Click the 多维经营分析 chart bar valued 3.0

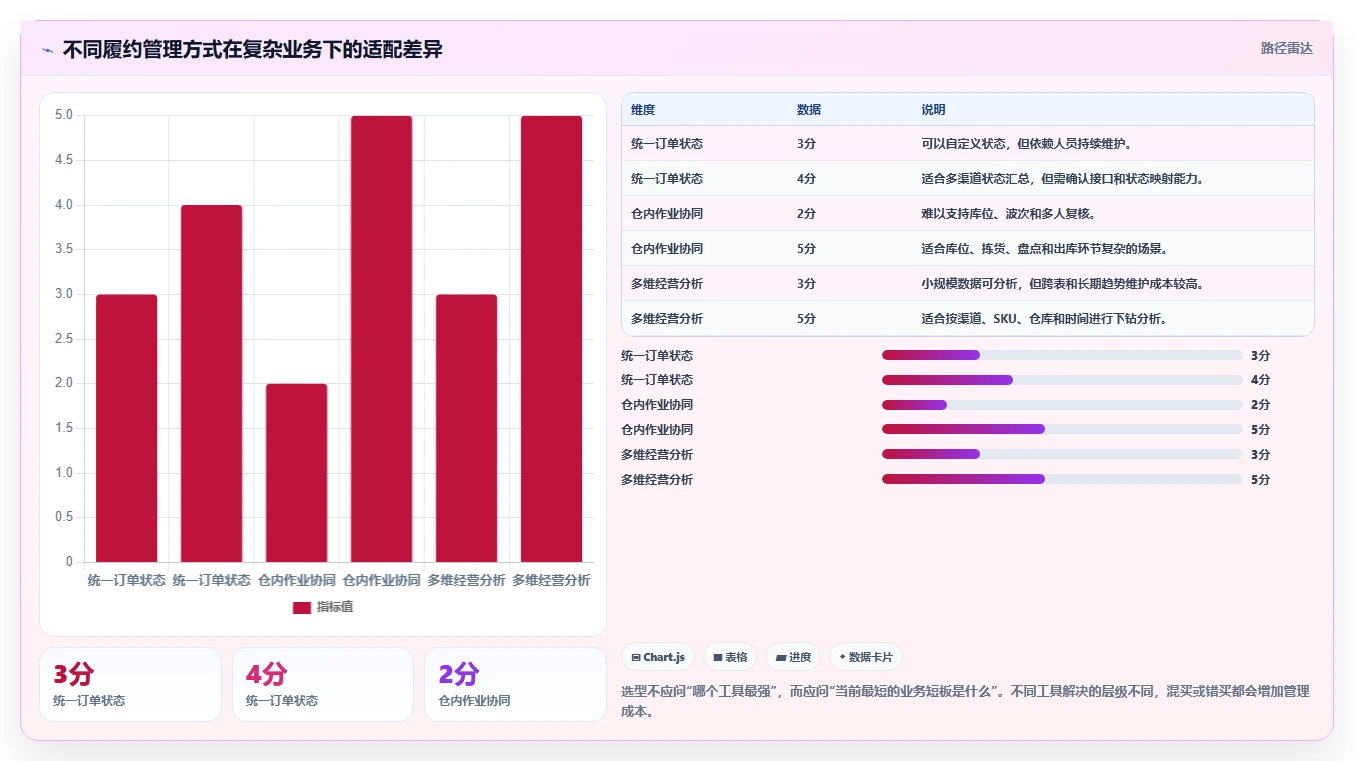(x=466, y=428)
